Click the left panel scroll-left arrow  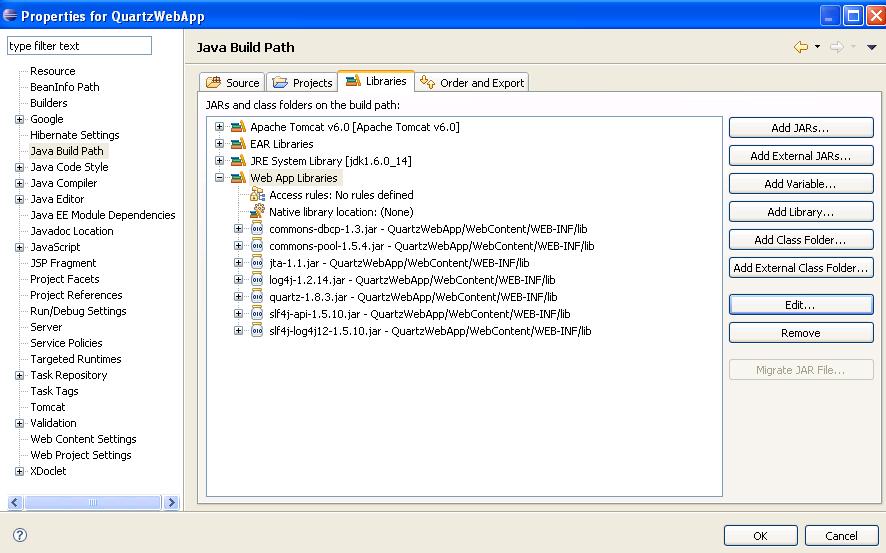(15, 502)
